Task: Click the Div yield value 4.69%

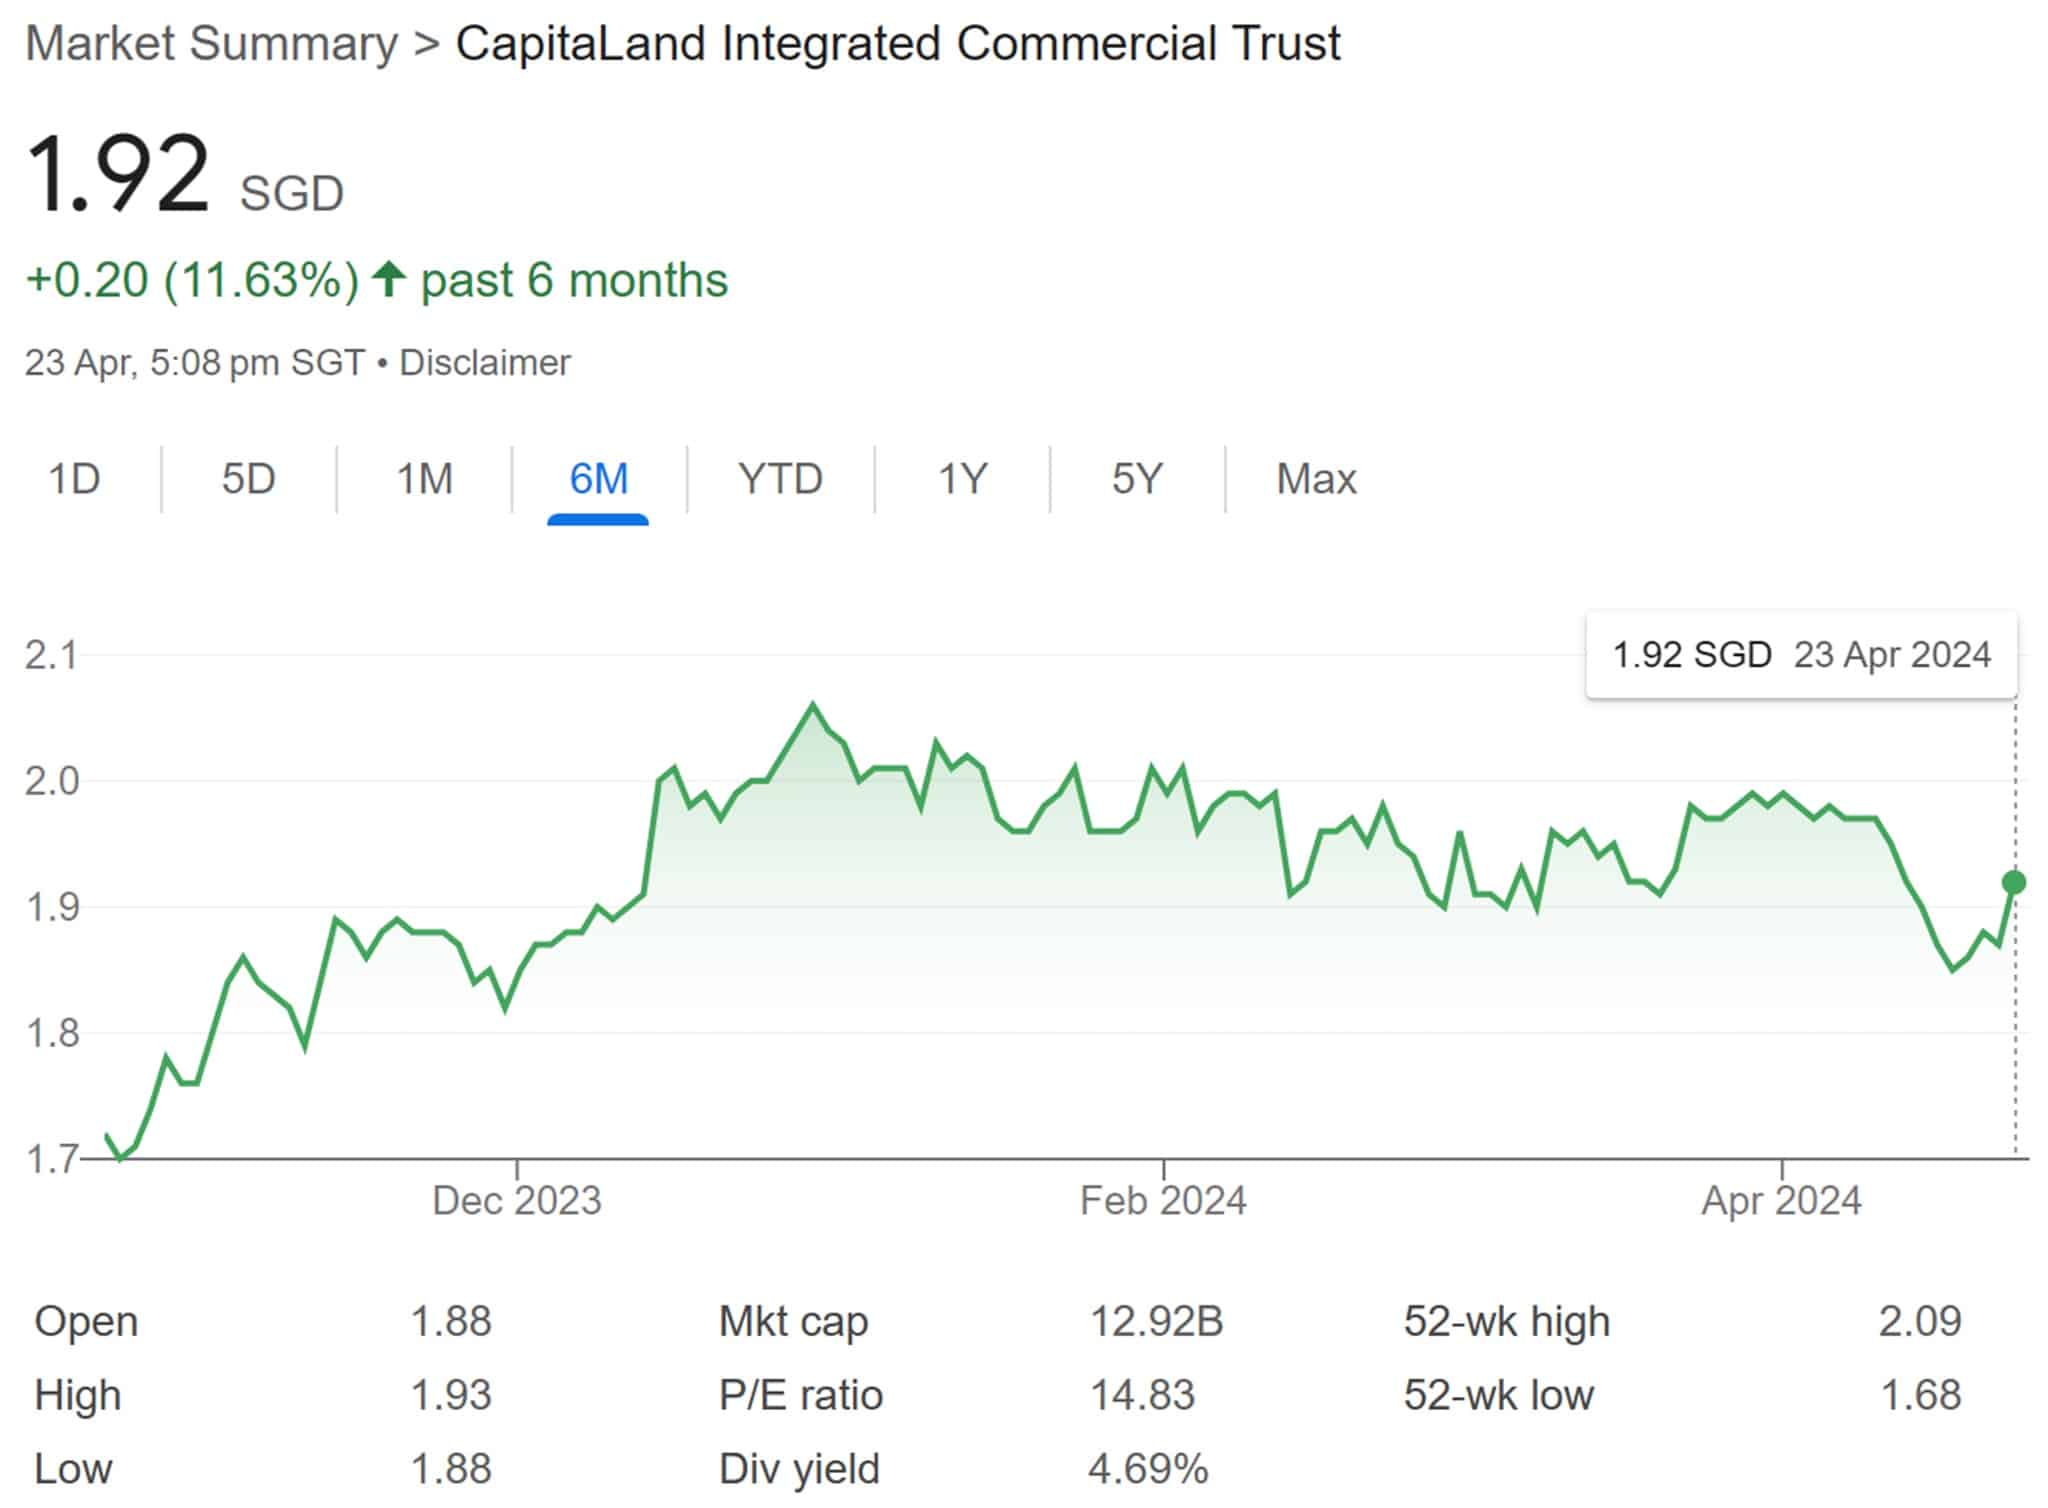Action: (1148, 1469)
